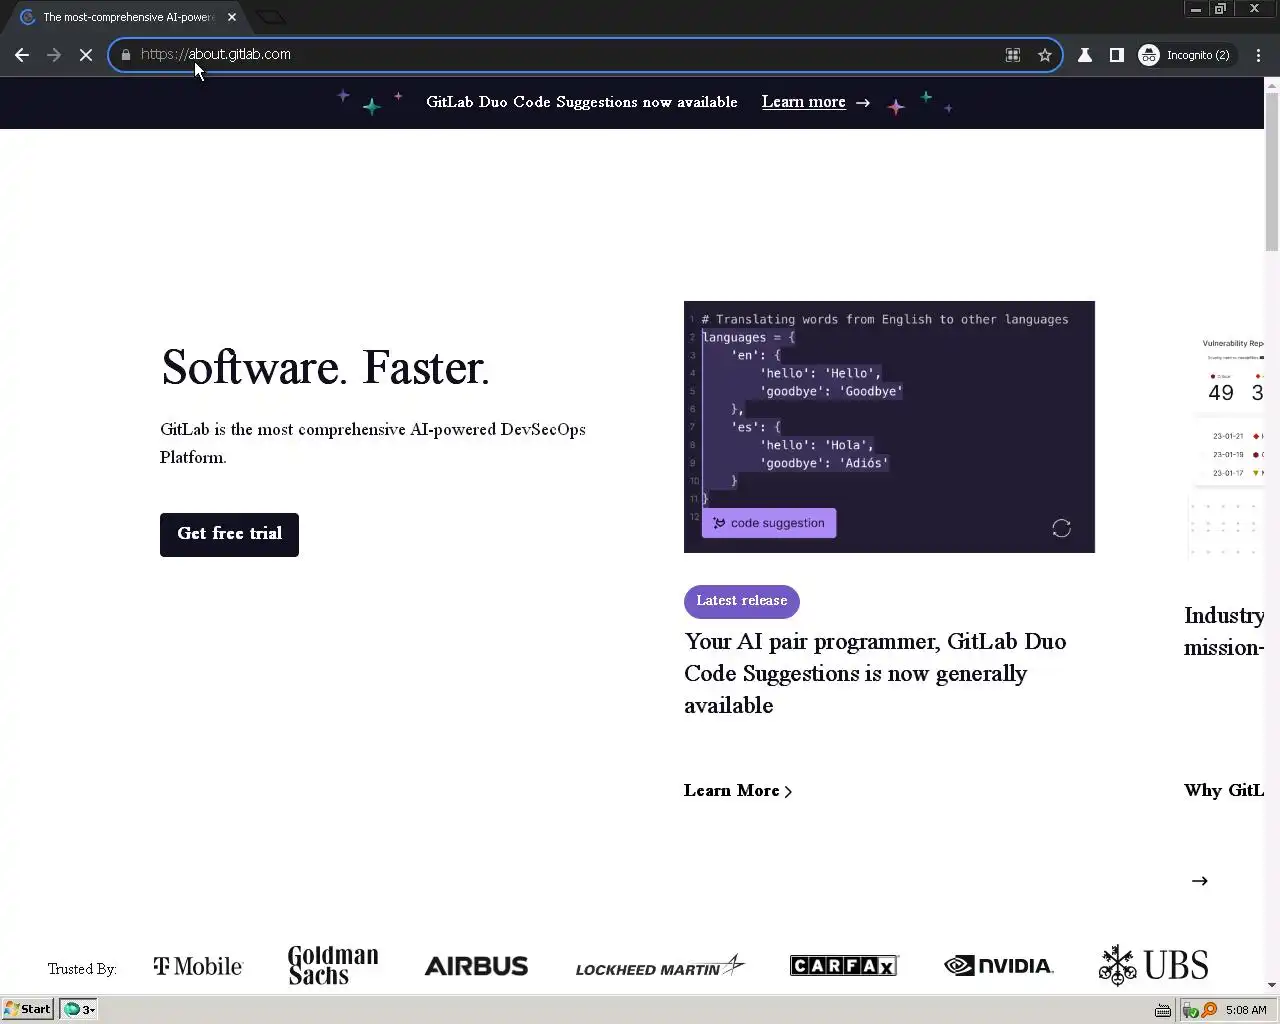Click the arrow beside Learn more
Image resolution: width=1280 pixels, height=1024 pixels.
(863, 103)
